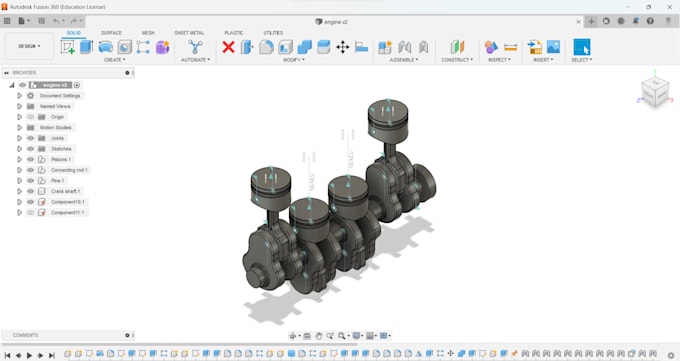Image resolution: width=680 pixels, height=361 pixels.
Task: Open the Automate tool icon
Action: coord(195,46)
